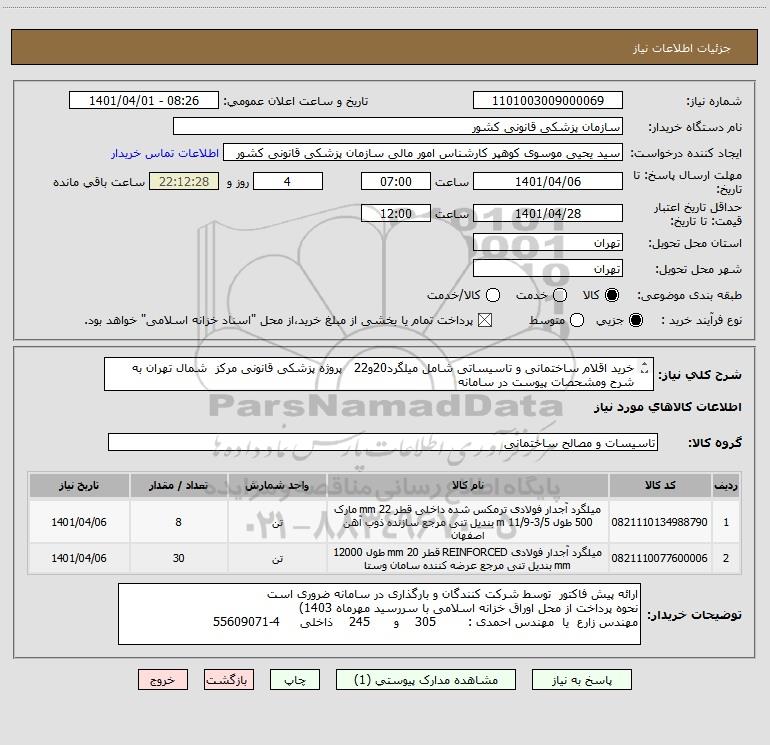Click the general description text area
Image resolution: width=770 pixels, height=745 pixels.
point(379,374)
